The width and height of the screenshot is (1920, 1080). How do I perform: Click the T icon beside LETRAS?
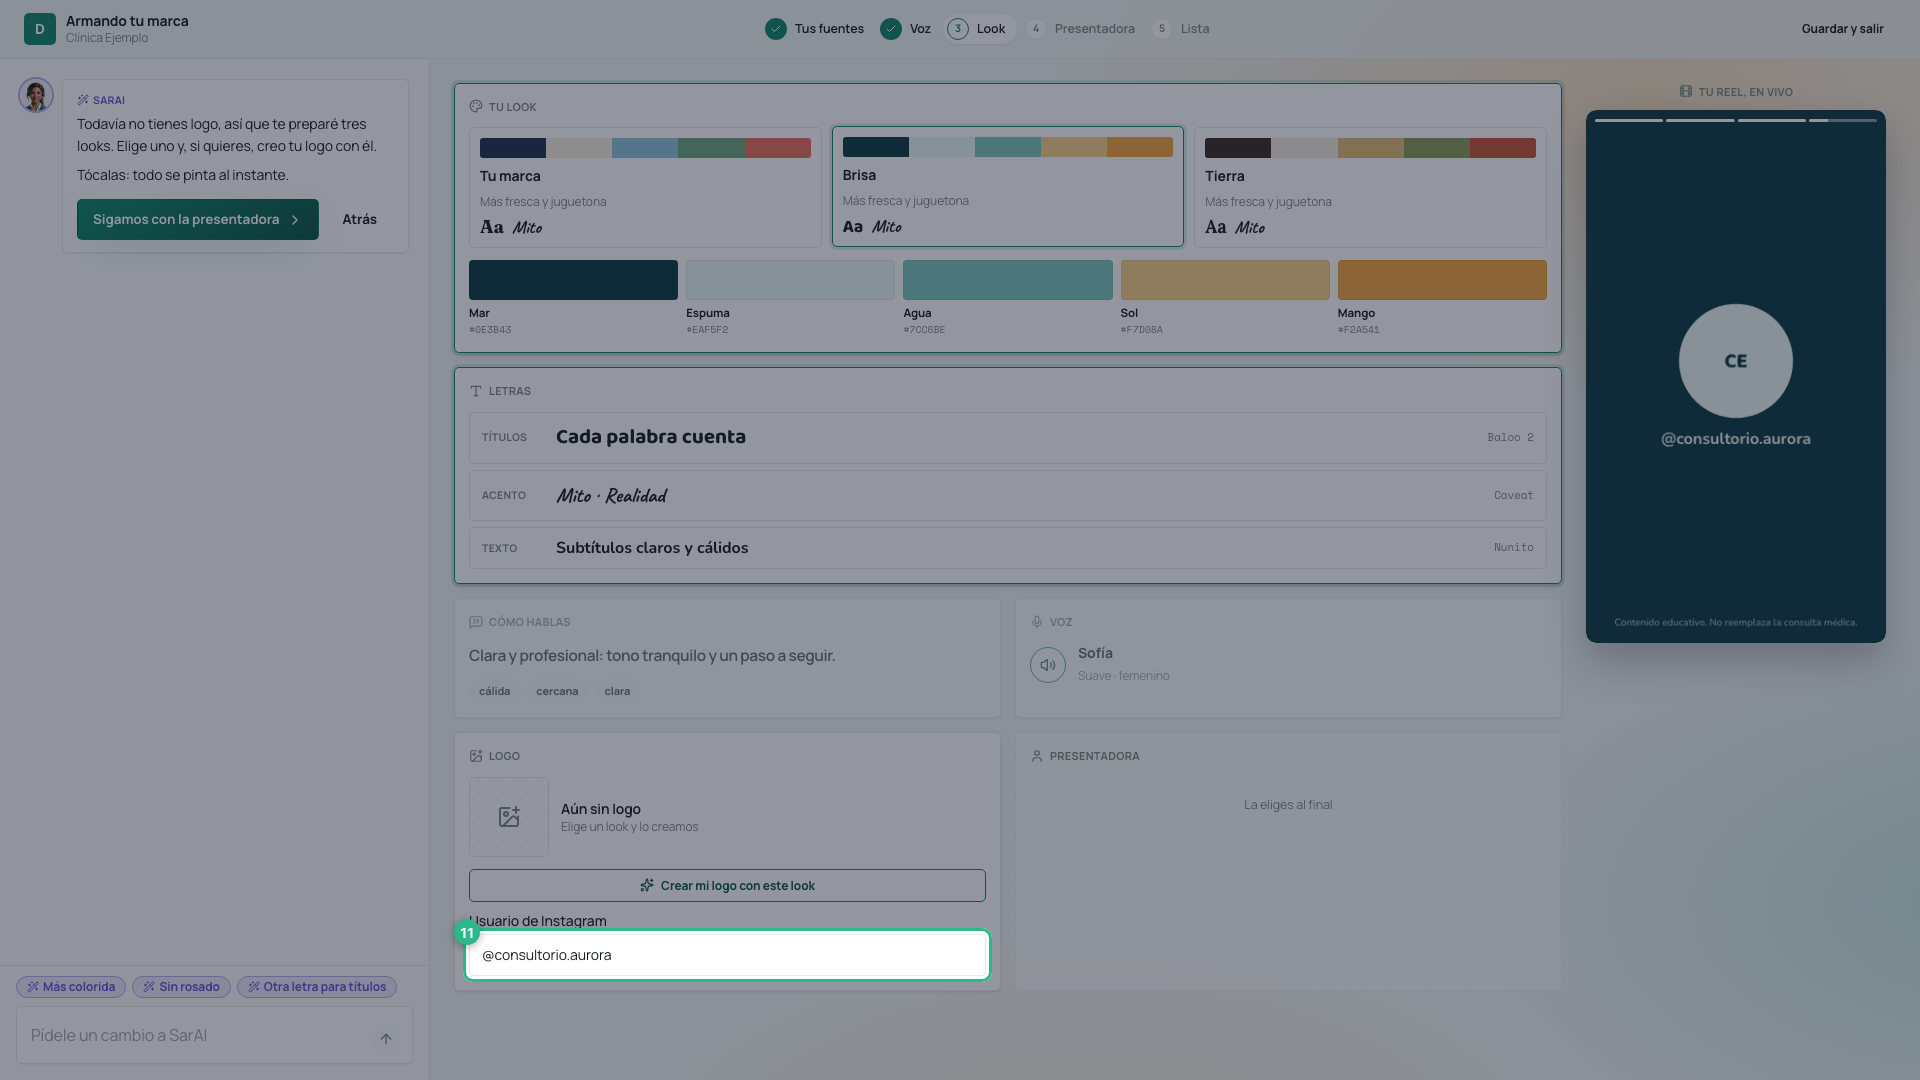click(x=476, y=391)
